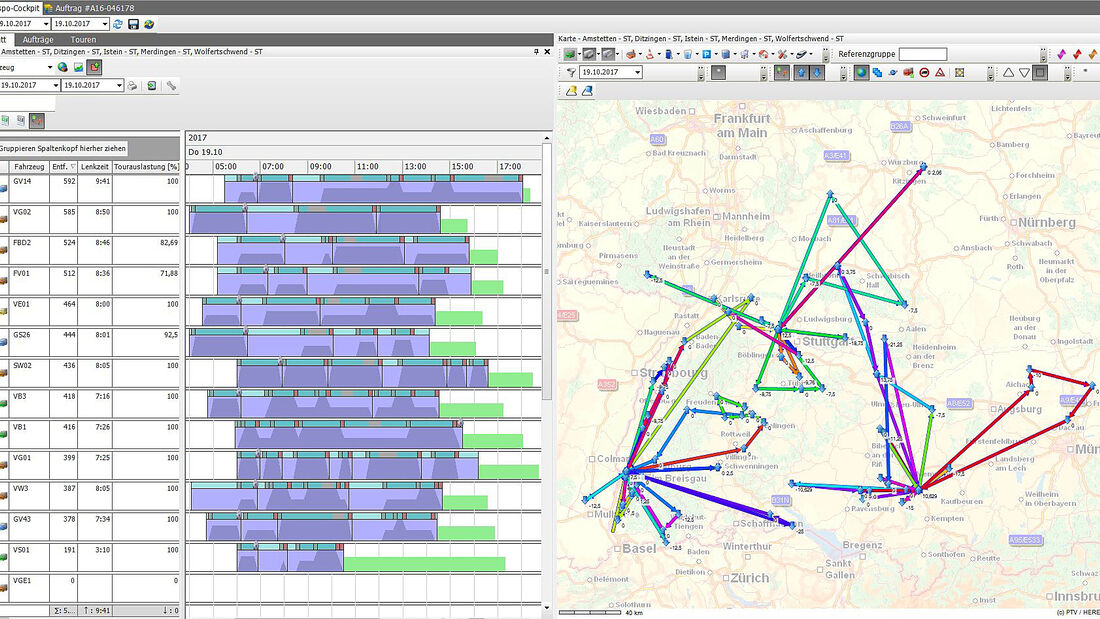Click the Fahrzeug column header
The image size is (1100, 619).
[x=29, y=167]
